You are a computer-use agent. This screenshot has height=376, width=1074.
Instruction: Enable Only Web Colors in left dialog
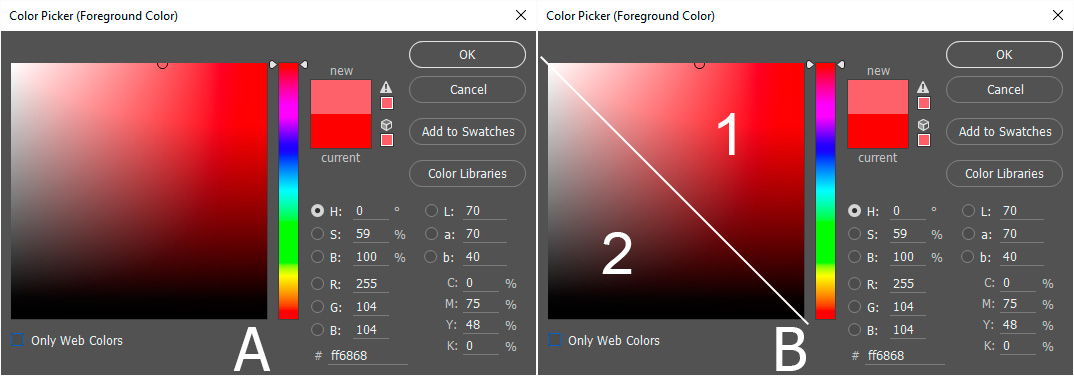coord(18,340)
